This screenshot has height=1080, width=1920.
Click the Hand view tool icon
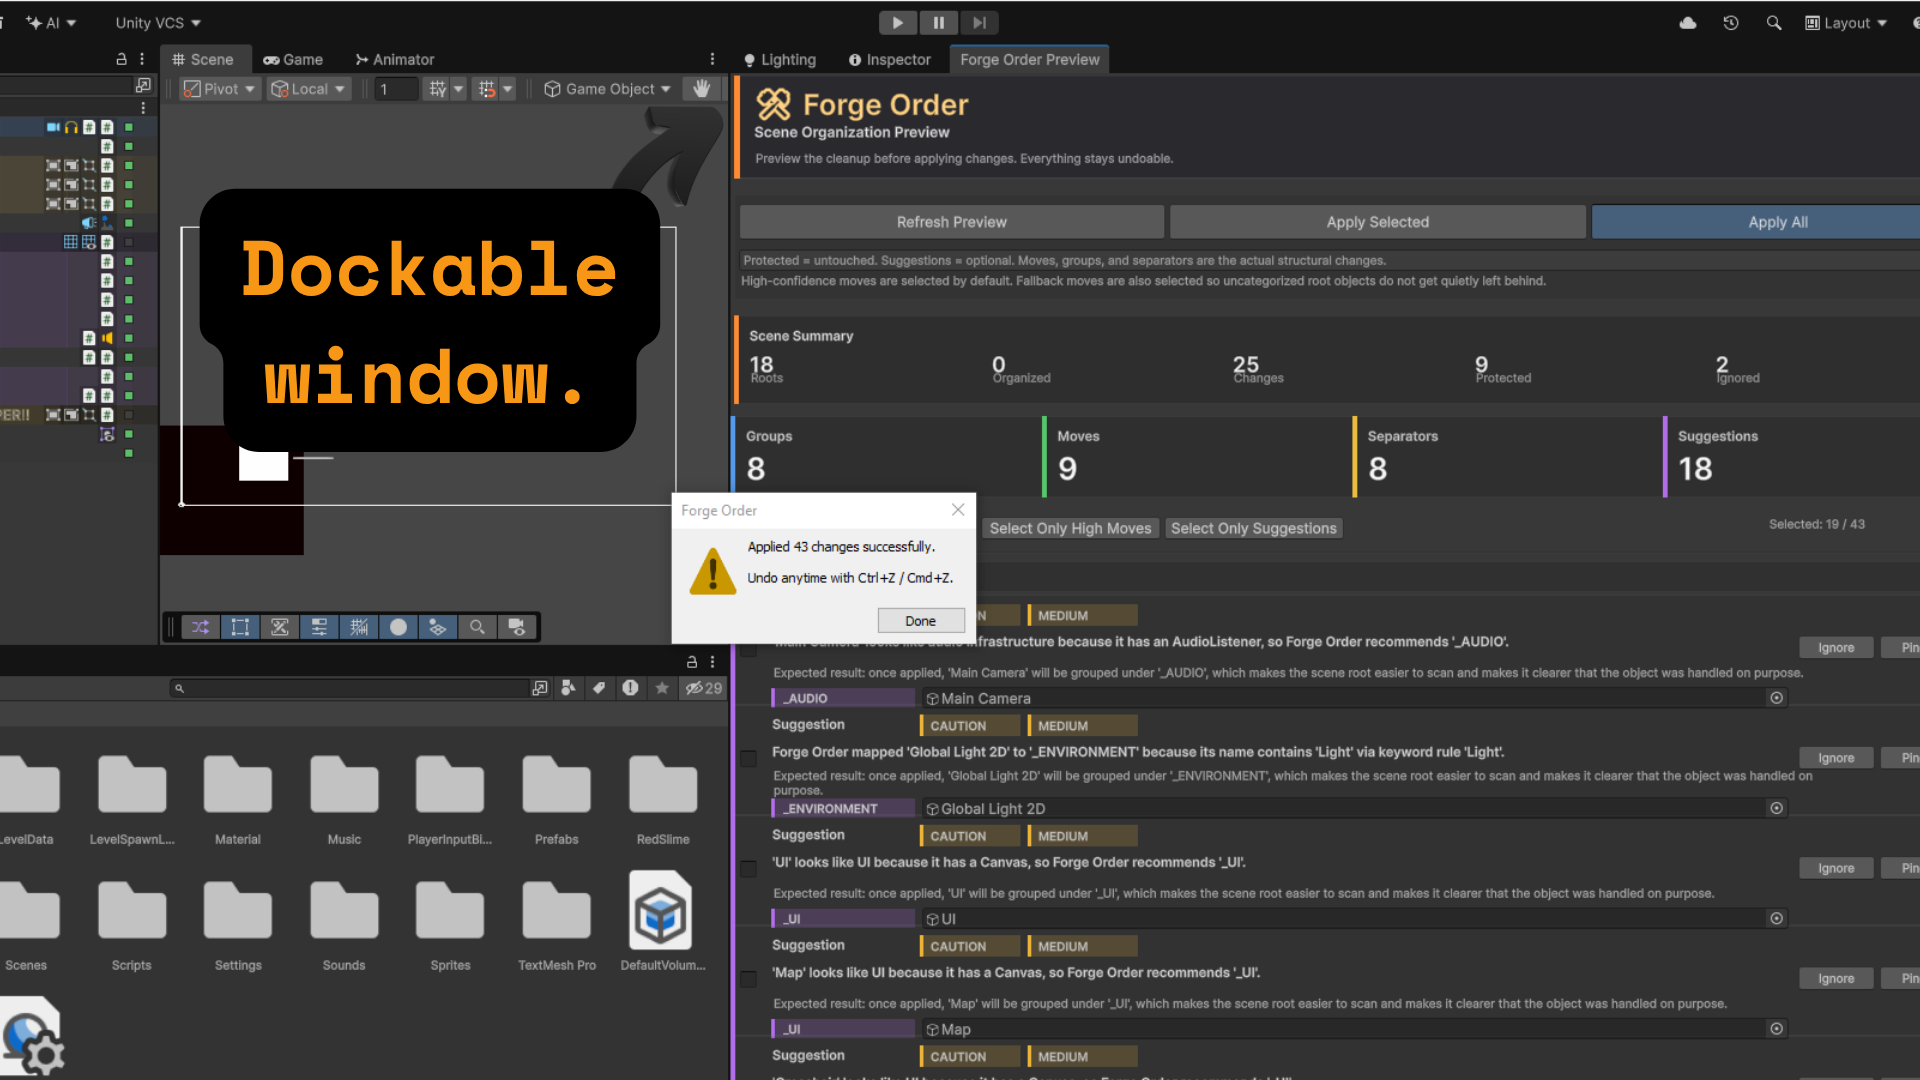click(702, 89)
